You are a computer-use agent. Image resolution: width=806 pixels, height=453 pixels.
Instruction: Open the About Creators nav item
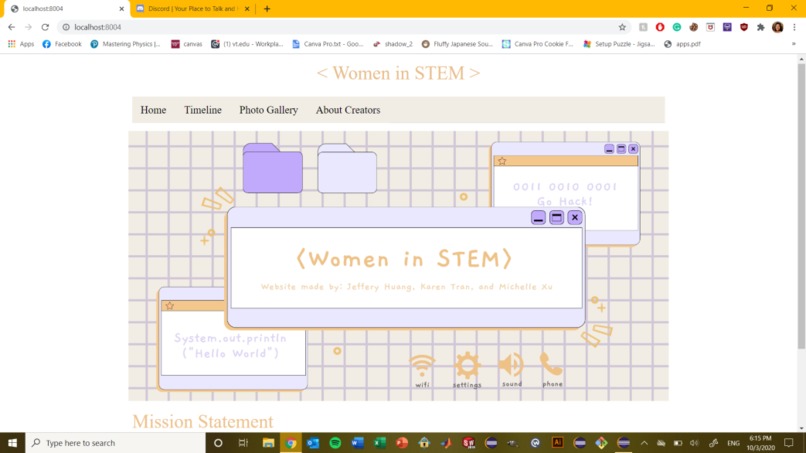(x=348, y=110)
